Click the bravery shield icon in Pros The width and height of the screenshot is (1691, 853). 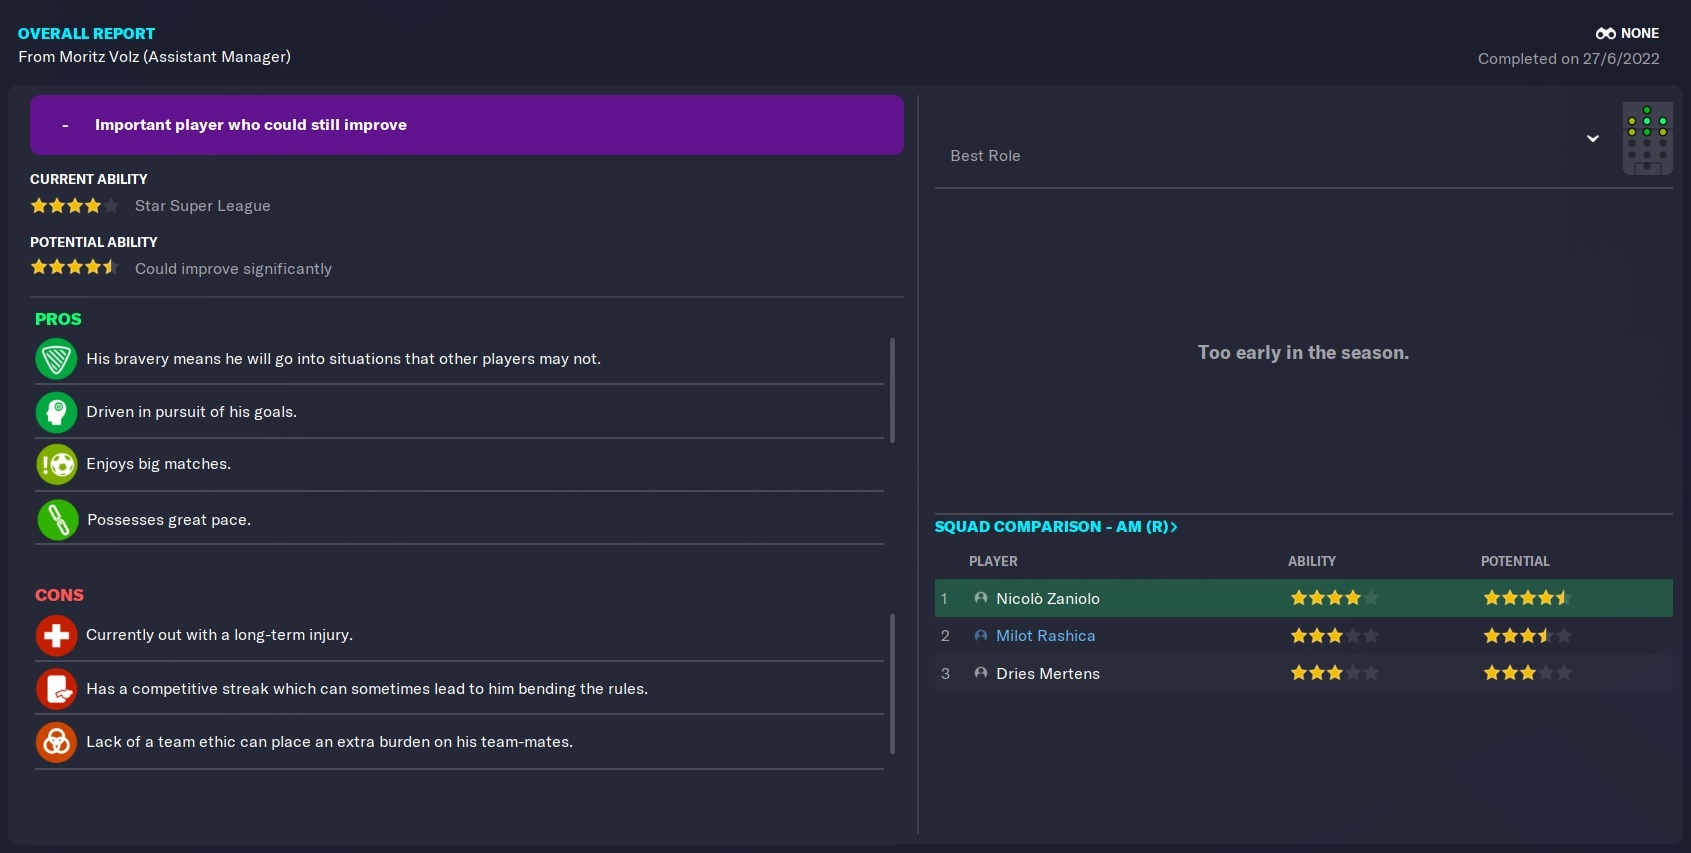56,359
